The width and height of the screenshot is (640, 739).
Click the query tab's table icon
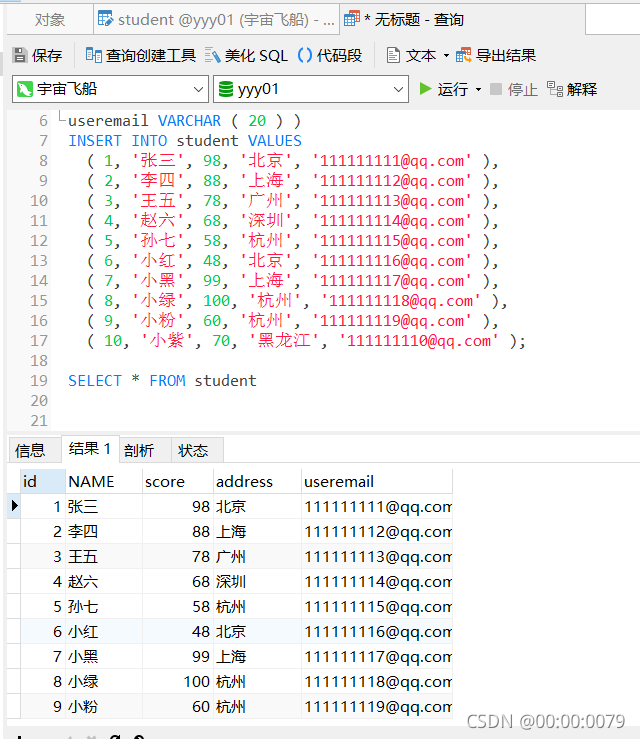point(352,19)
